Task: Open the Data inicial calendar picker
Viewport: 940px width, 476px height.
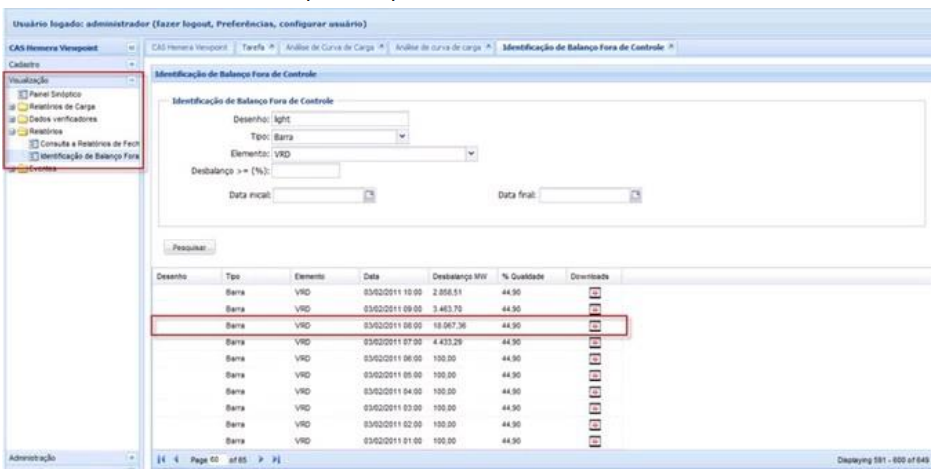Action: (x=369, y=198)
